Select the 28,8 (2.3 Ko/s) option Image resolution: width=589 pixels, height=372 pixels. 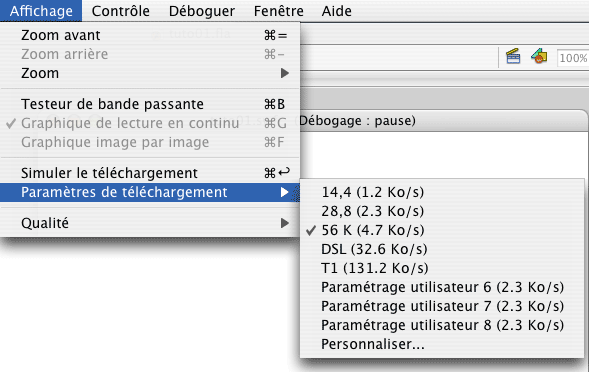pyautogui.click(x=442, y=211)
